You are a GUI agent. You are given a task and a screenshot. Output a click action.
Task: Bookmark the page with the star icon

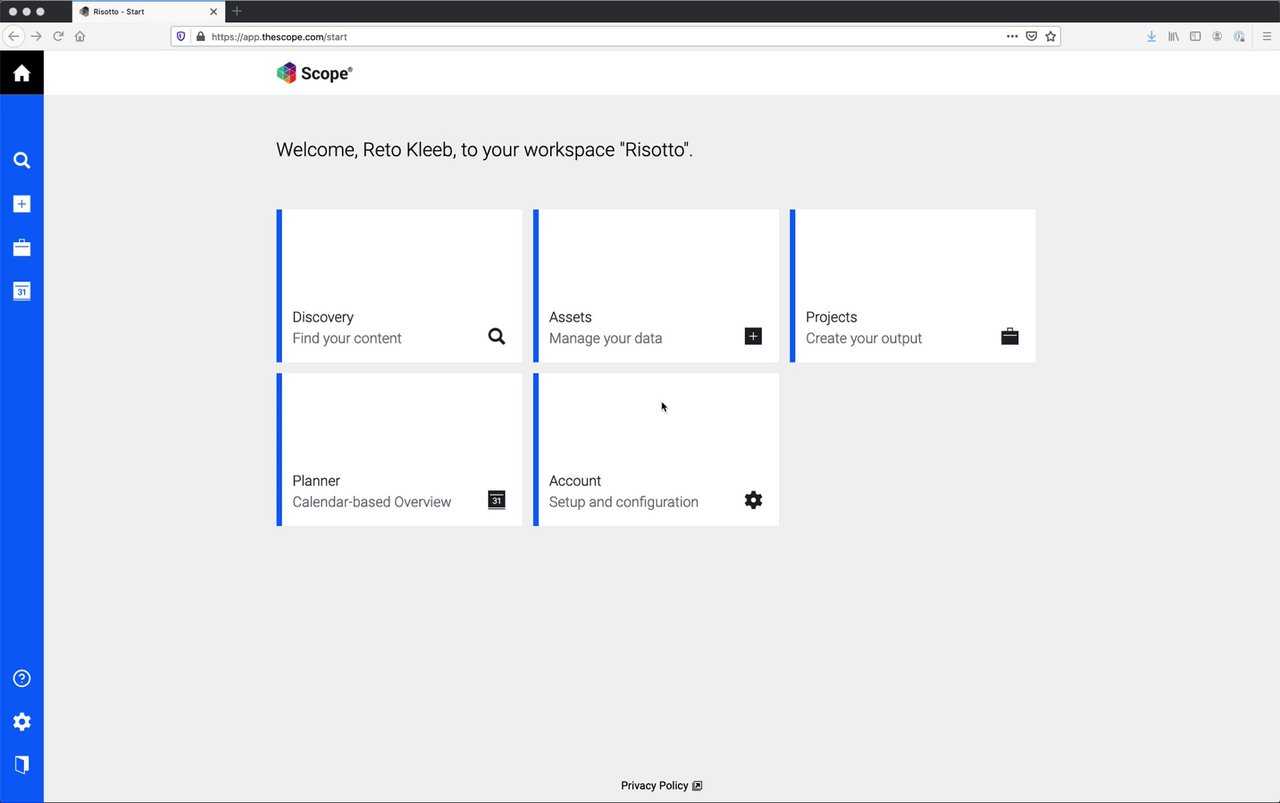tap(1050, 36)
